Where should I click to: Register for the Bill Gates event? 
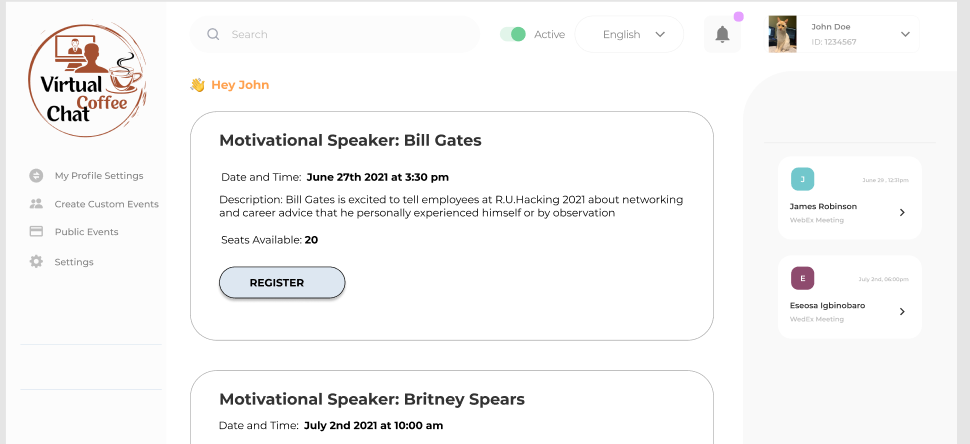[x=282, y=283]
